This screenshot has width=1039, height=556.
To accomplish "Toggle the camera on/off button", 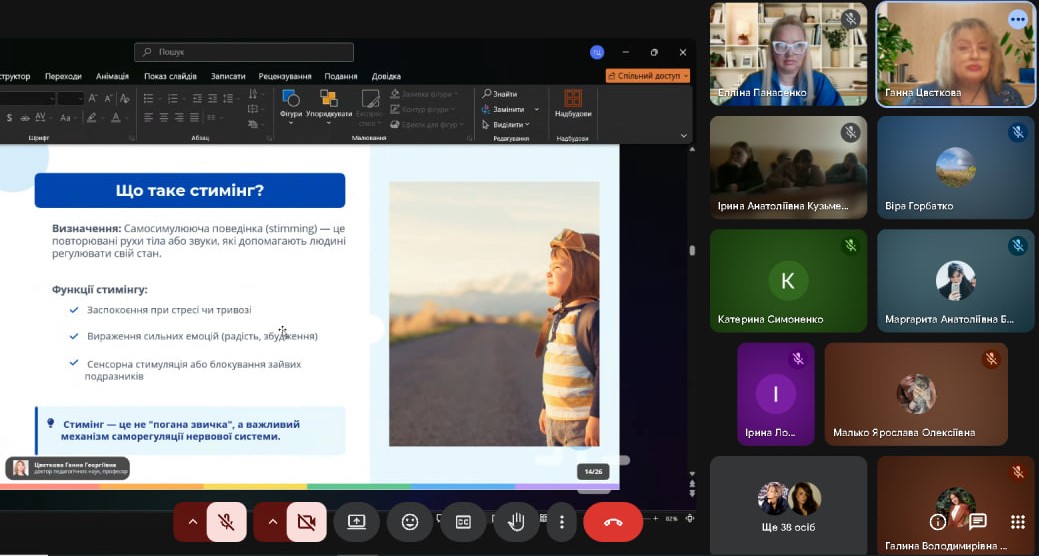I will [306, 522].
